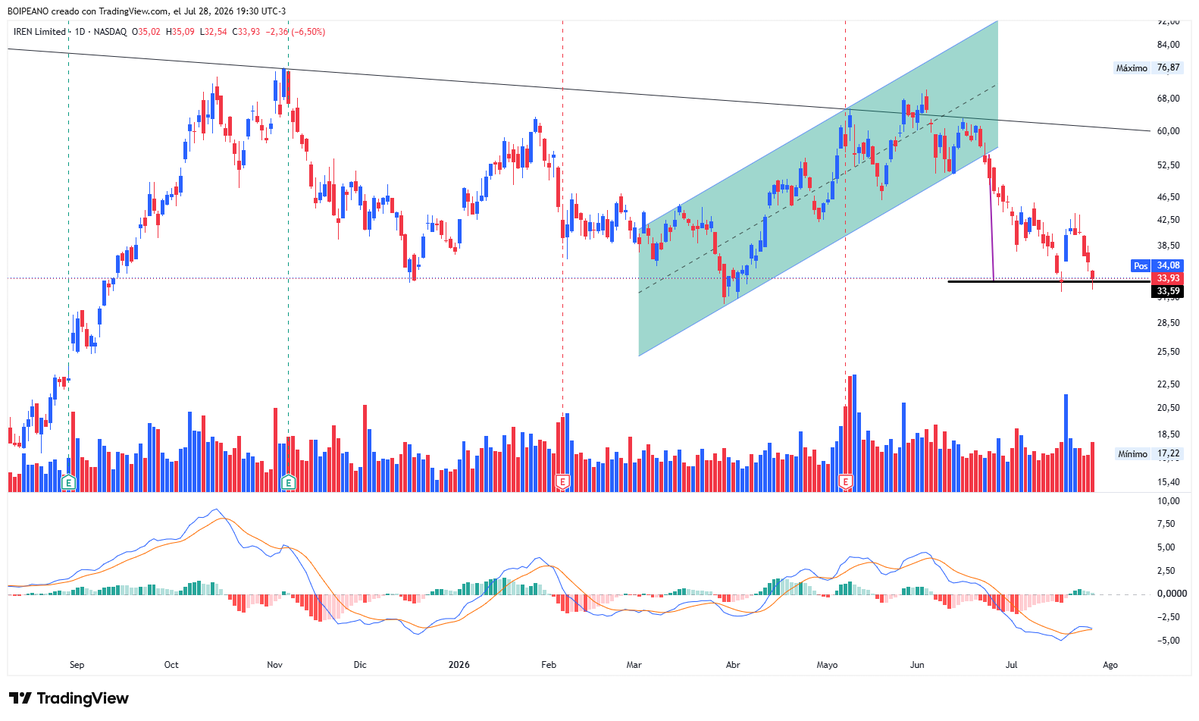Image resolution: width=1199 pixels, height=721 pixels.
Task: Click the open value O35,02
Action: coord(146,32)
